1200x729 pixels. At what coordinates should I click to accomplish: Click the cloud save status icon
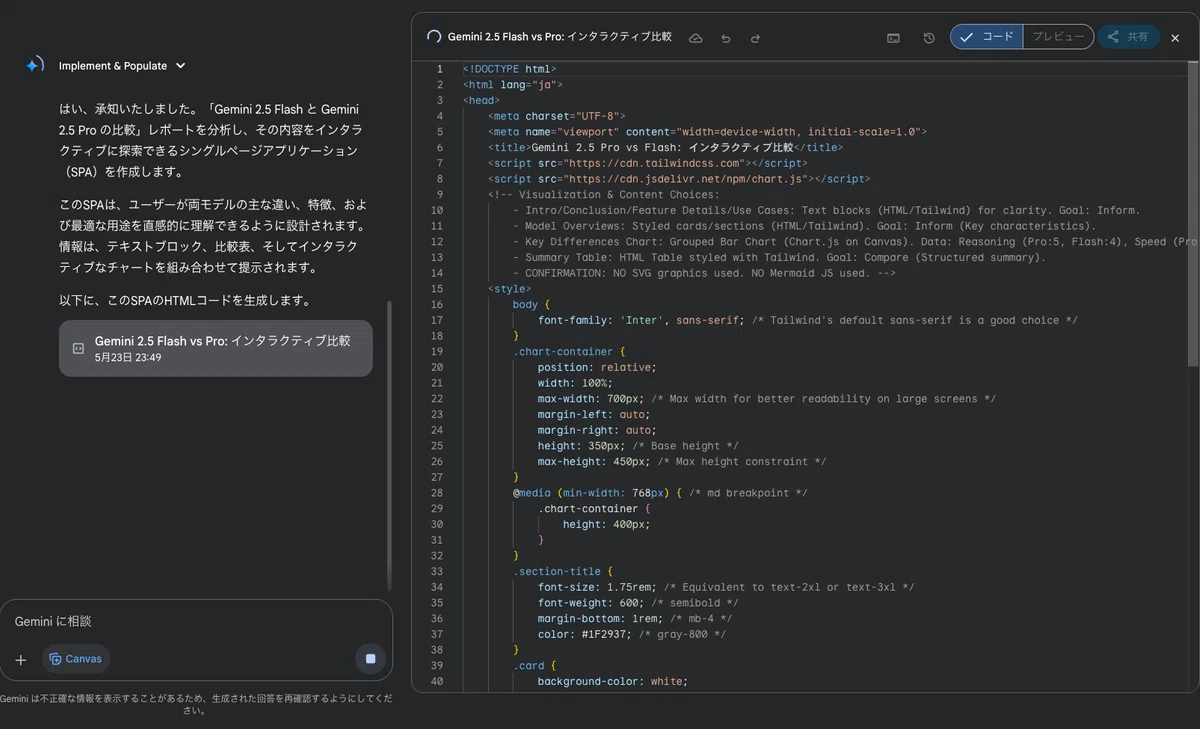[x=696, y=38]
